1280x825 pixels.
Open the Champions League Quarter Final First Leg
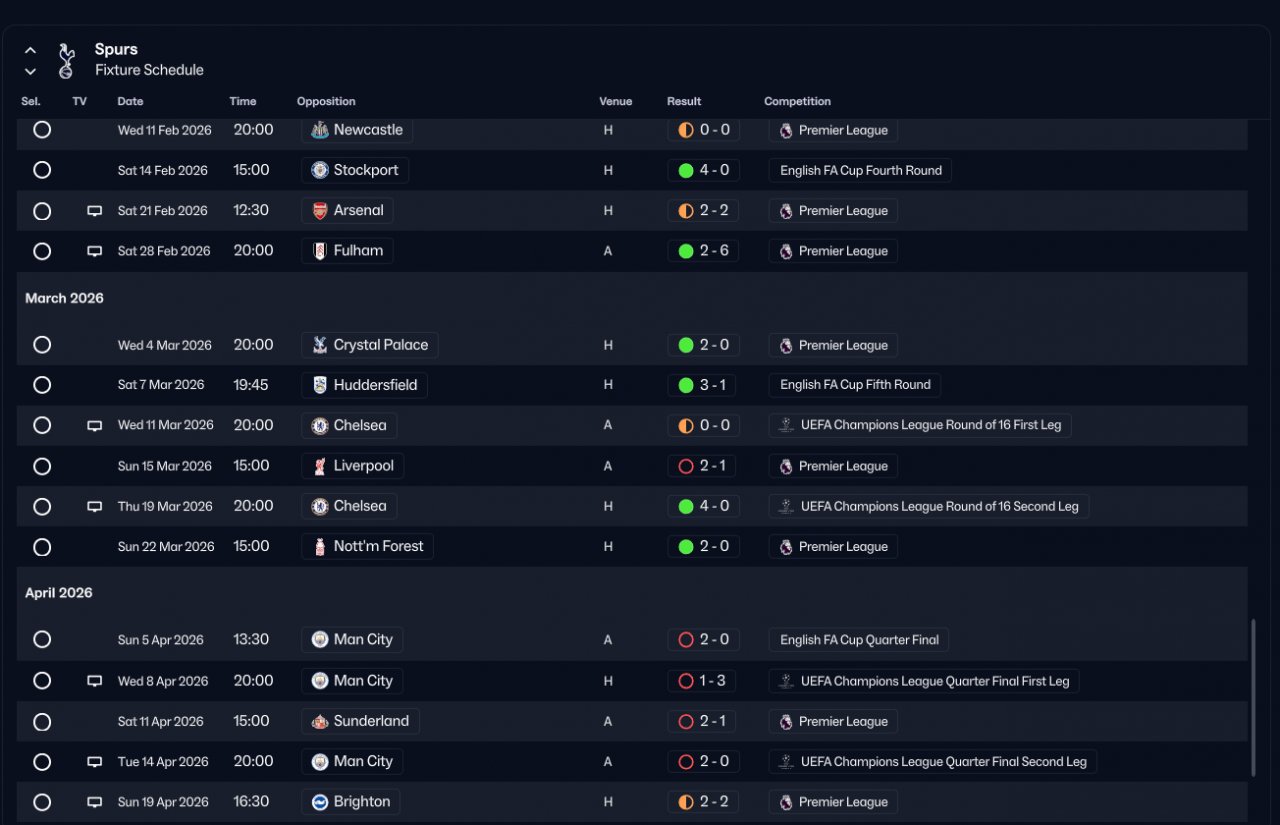coord(924,681)
